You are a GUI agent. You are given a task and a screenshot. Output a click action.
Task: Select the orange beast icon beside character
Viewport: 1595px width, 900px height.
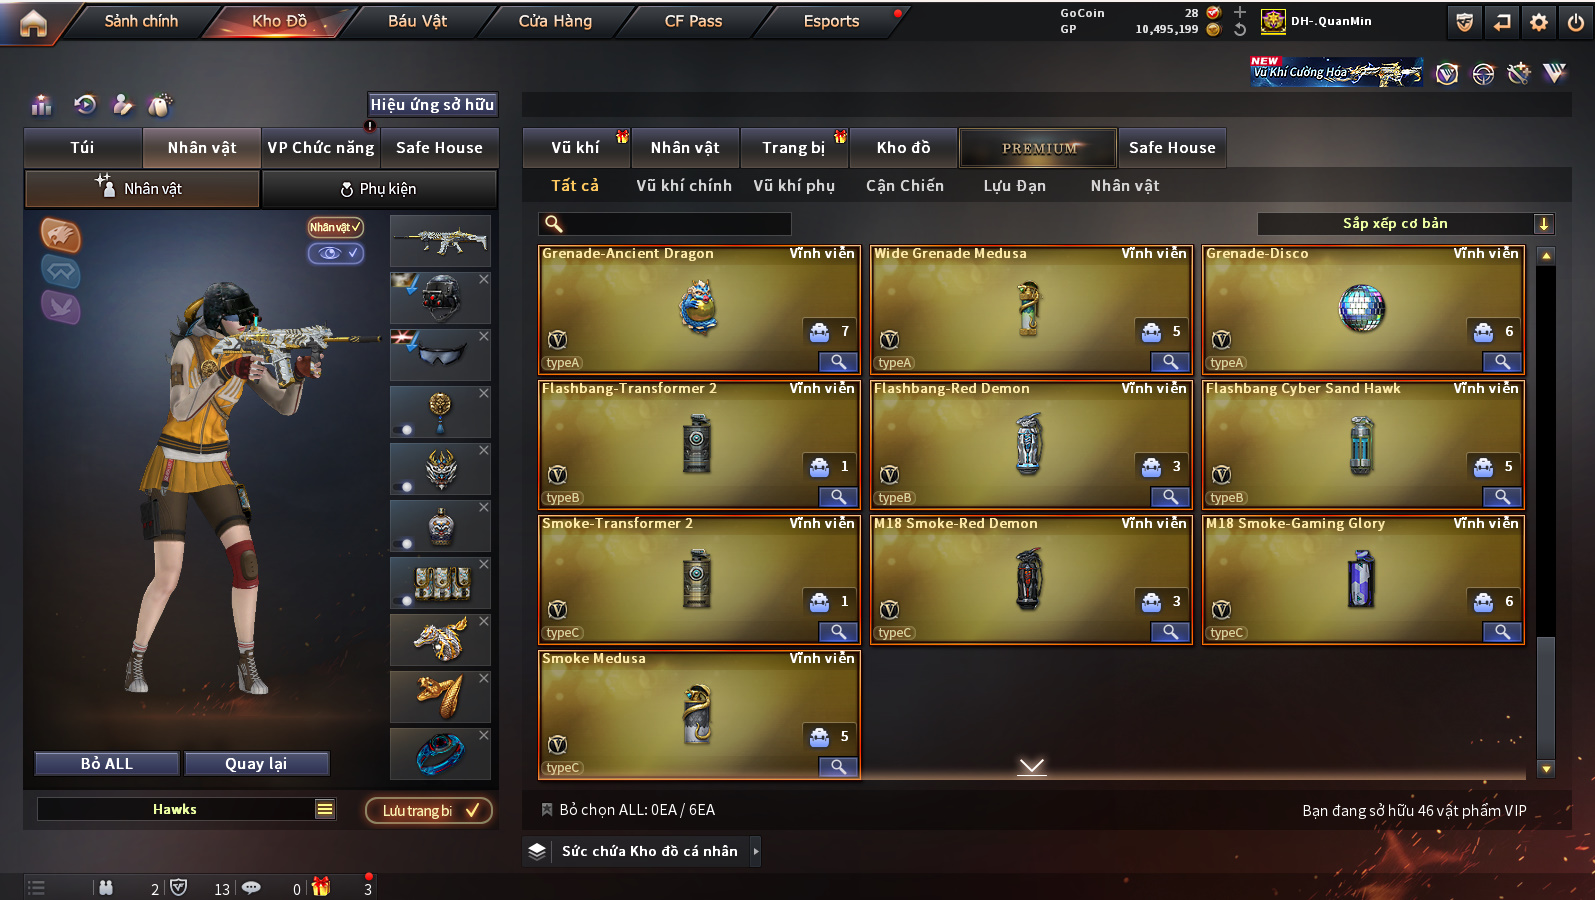point(61,235)
